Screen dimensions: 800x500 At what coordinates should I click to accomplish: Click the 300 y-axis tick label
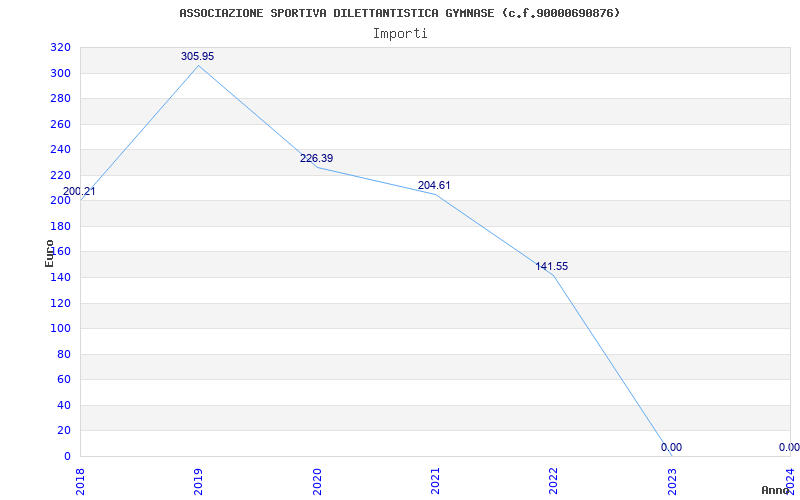(x=60, y=73)
